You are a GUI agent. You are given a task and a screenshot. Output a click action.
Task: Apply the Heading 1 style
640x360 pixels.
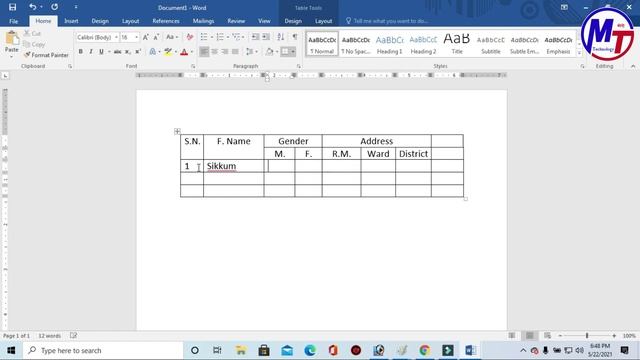[x=389, y=44]
